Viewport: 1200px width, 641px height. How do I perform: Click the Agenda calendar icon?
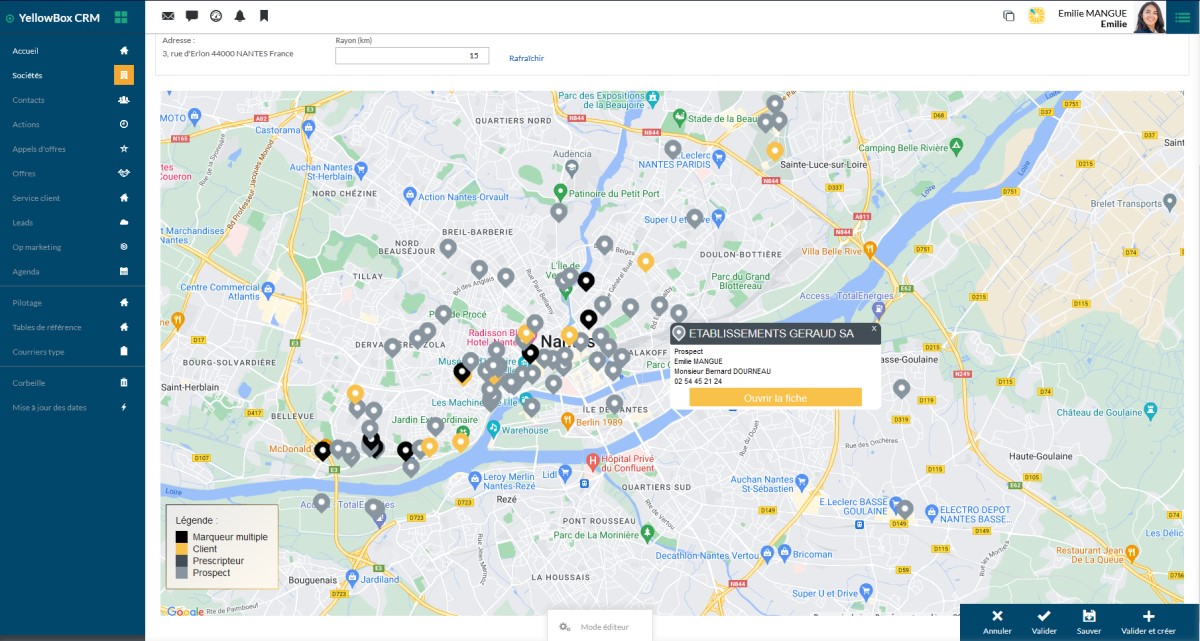[x=124, y=271]
